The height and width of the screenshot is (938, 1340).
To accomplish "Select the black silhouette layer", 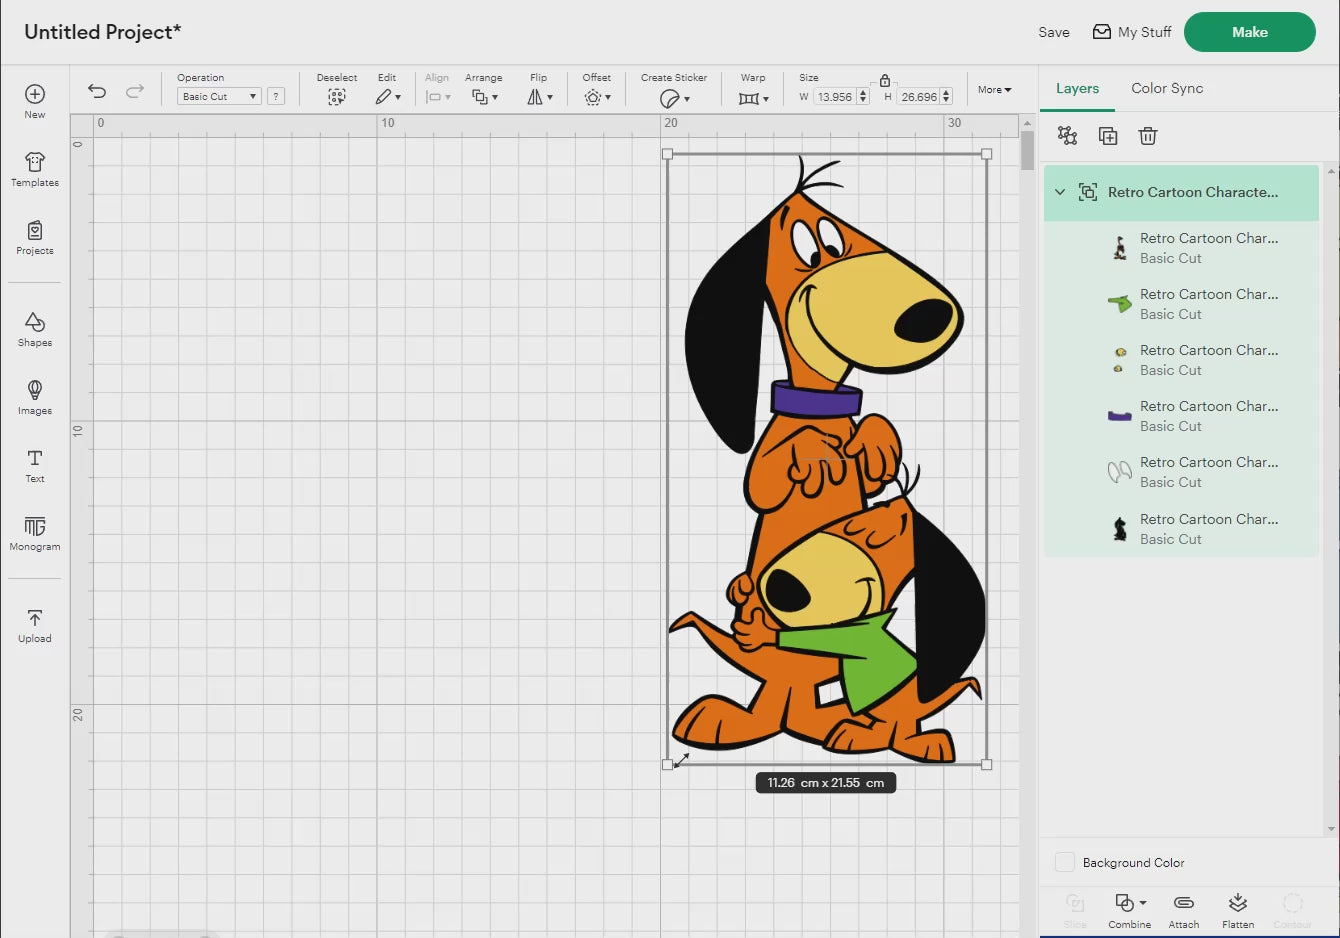I will tap(1182, 529).
